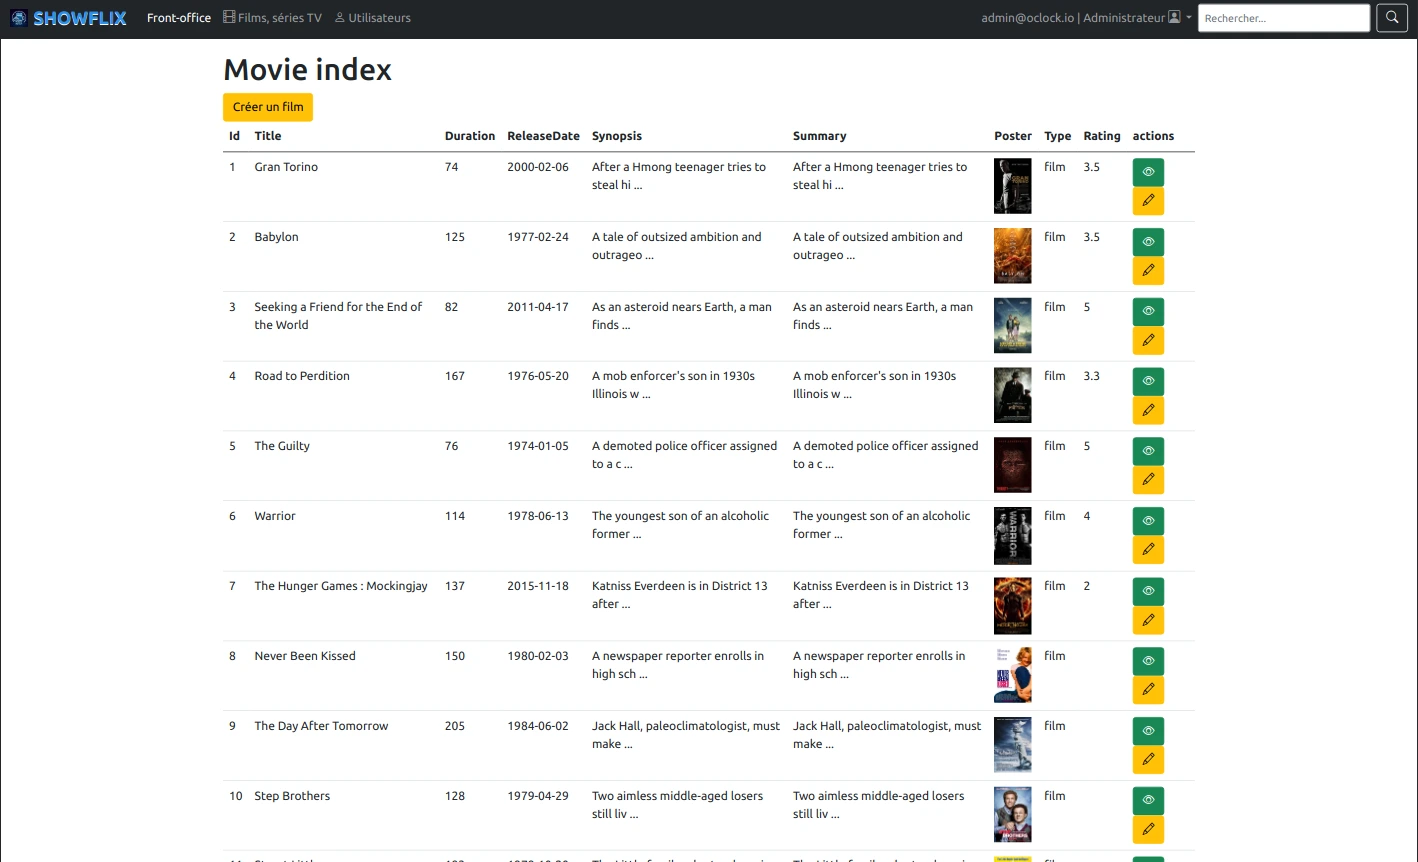Click the Summary column header
Viewport: 1418px width, 862px height.
coord(819,136)
